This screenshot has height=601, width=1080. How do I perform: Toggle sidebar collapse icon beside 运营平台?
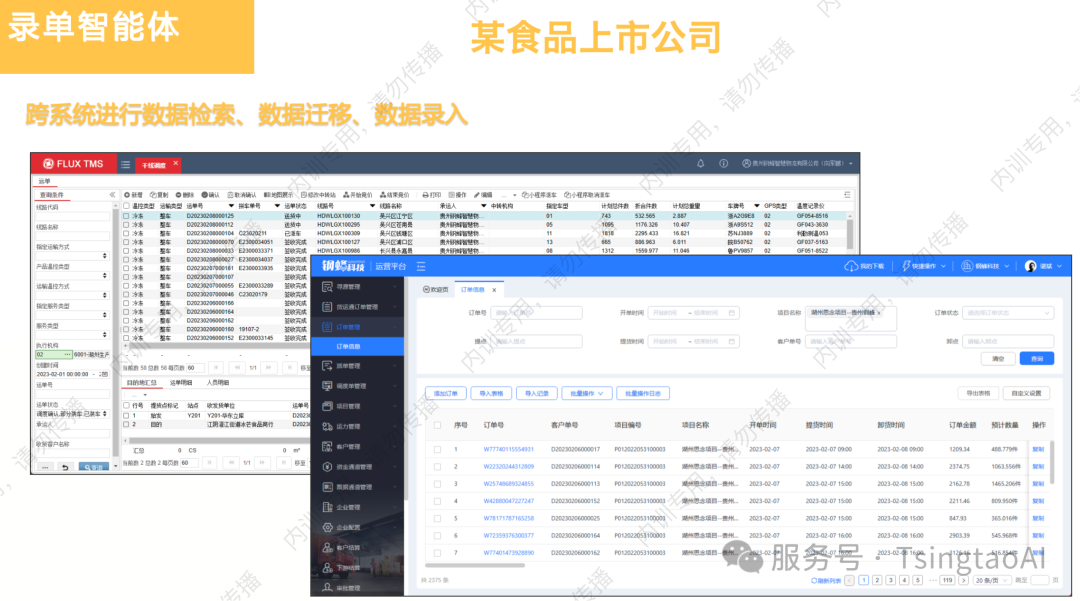point(421,266)
